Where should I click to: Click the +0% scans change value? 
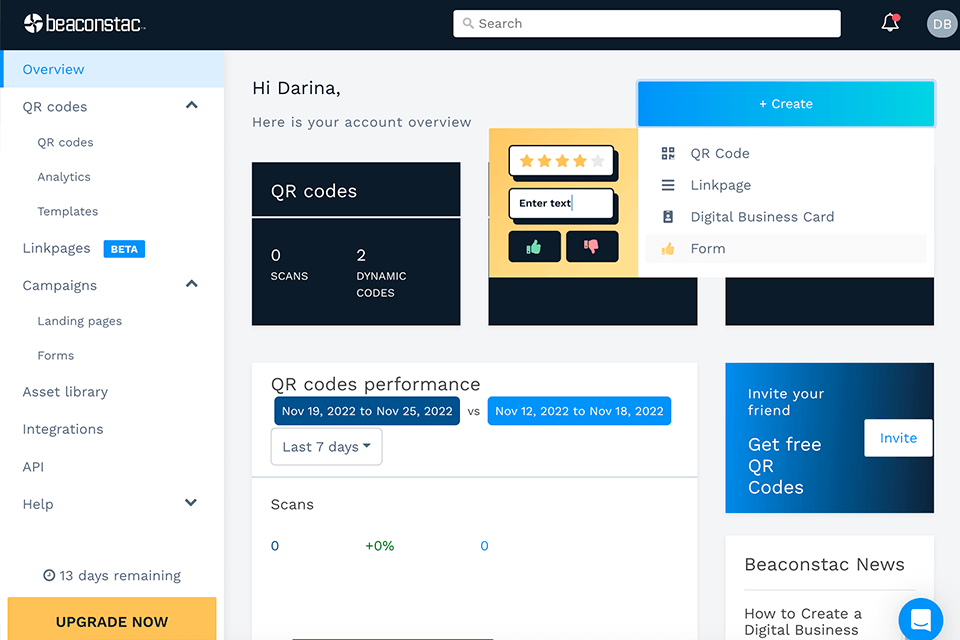pos(380,546)
